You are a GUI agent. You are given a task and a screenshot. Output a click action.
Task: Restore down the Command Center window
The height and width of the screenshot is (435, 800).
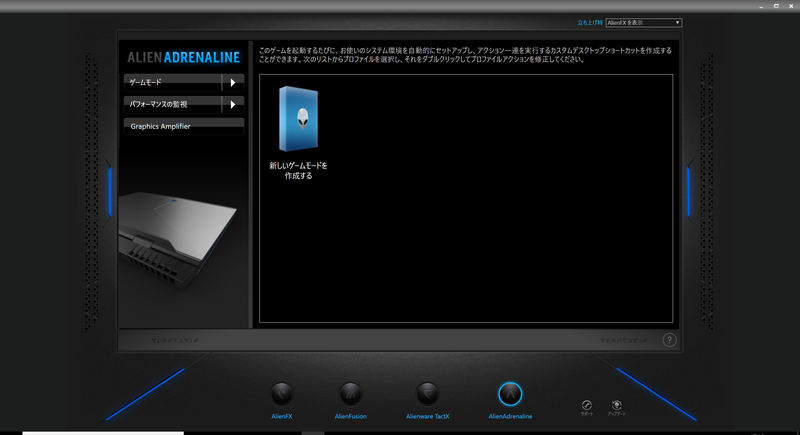click(x=776, y=6)
